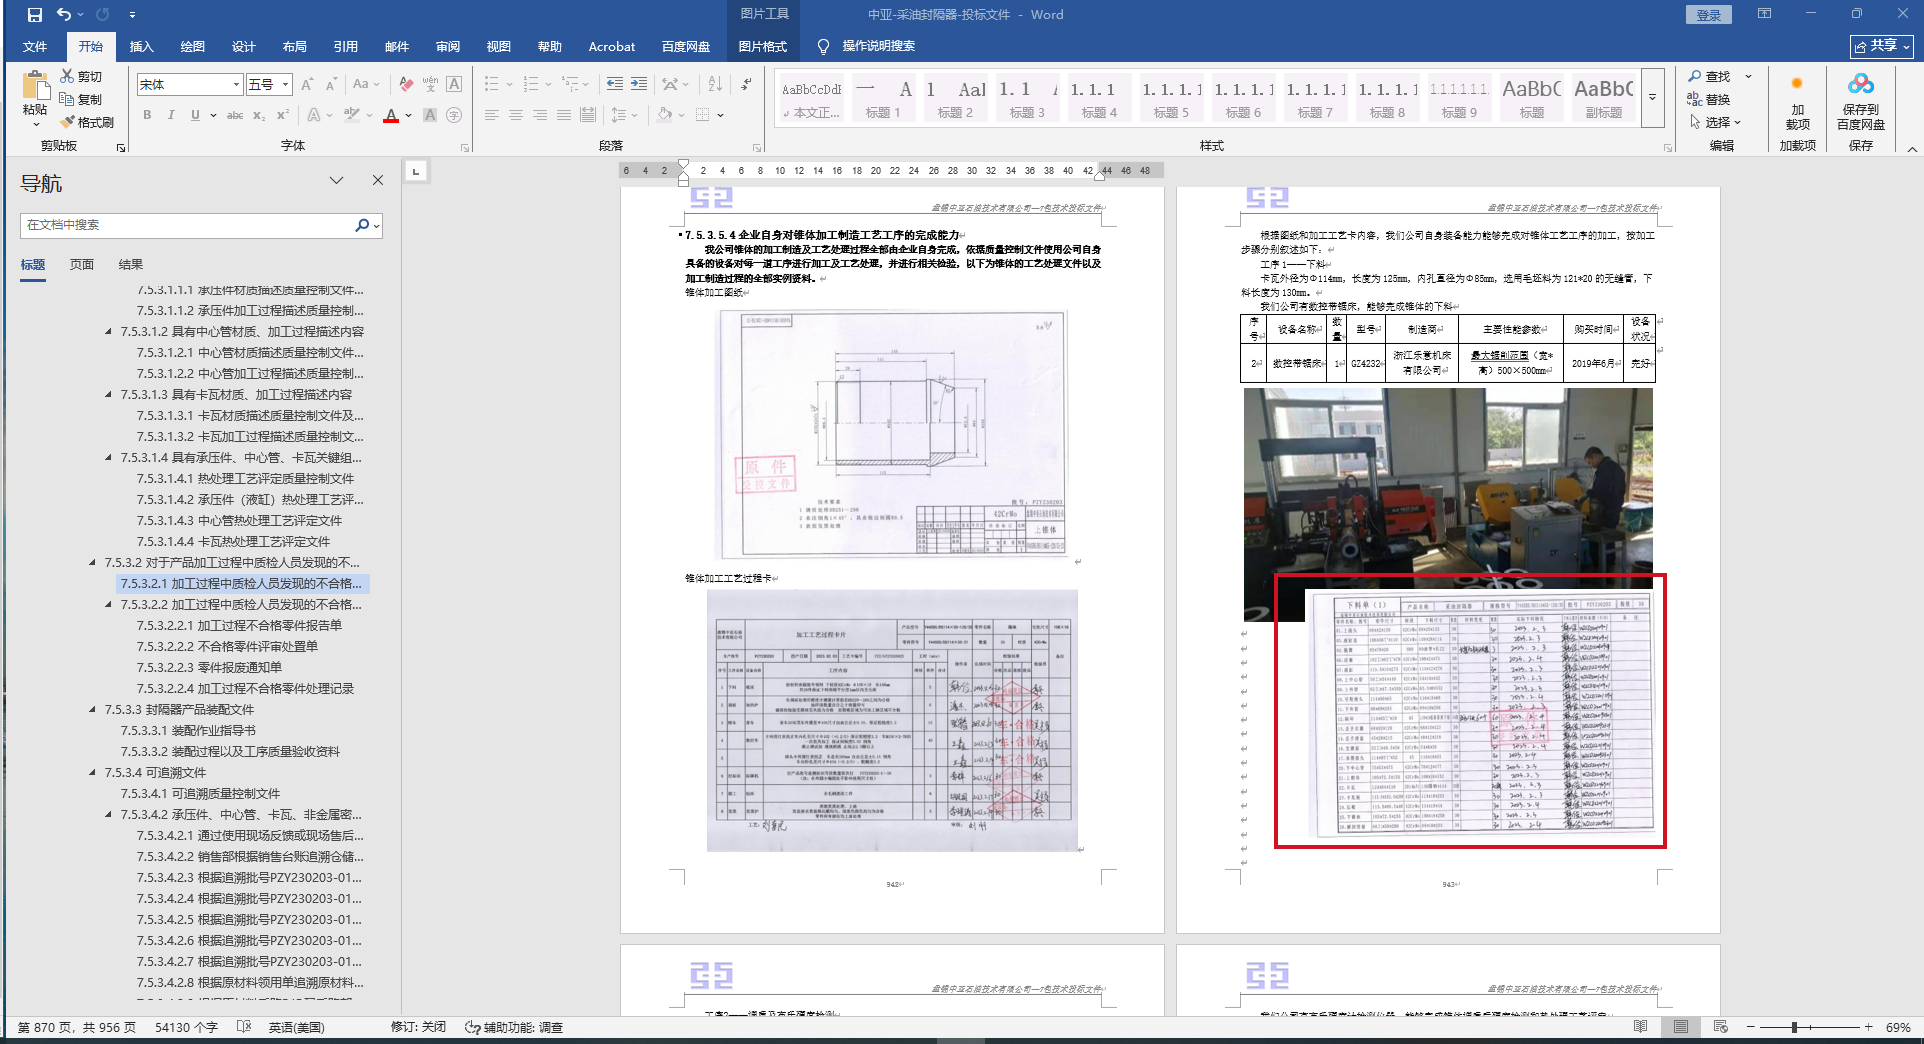The width and height of the screenshot is (1924, 1044).
Task: Increase paragraph indent
Action: pos(639,85)
